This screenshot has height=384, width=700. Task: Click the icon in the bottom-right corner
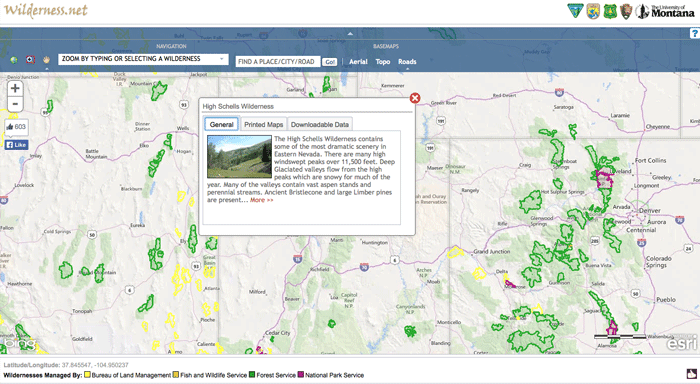[692, 374]
